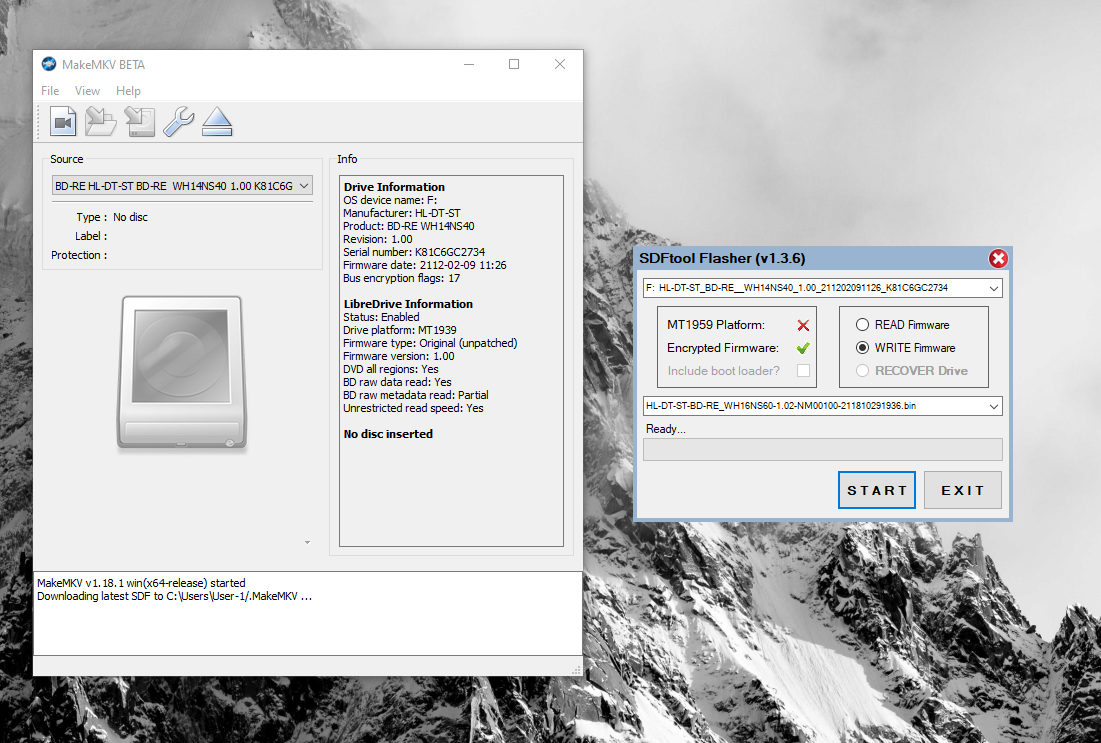The height and width of the screenshot is (743, 1101).
Task: Click 'Drive platform: MT1939' line
Action: pyautogui.click(x=400, y=330)
